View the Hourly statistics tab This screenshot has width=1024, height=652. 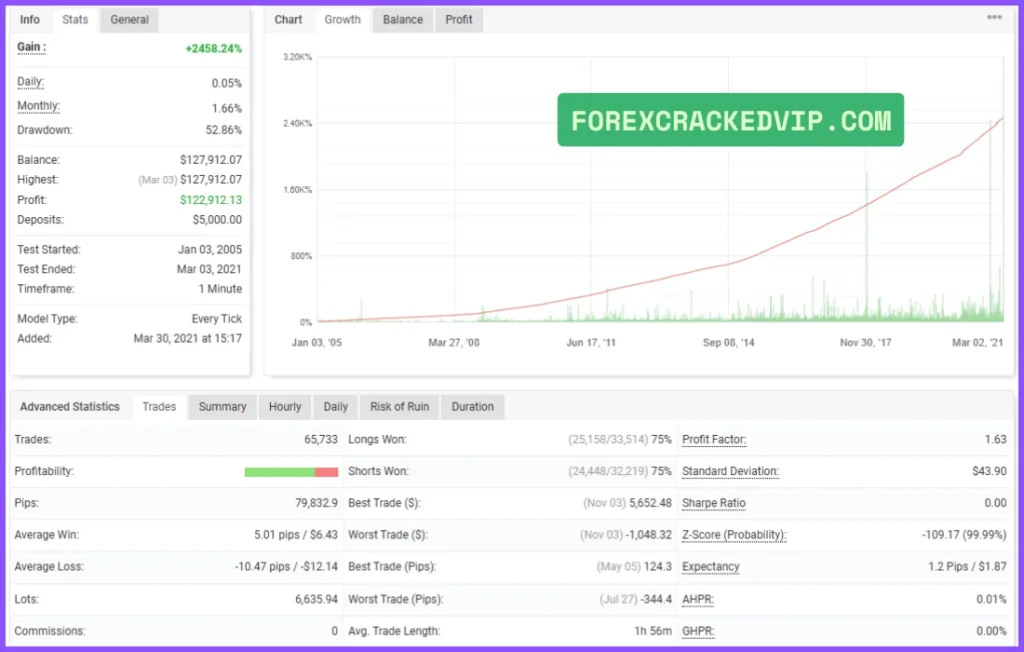[x=285, y=407]
